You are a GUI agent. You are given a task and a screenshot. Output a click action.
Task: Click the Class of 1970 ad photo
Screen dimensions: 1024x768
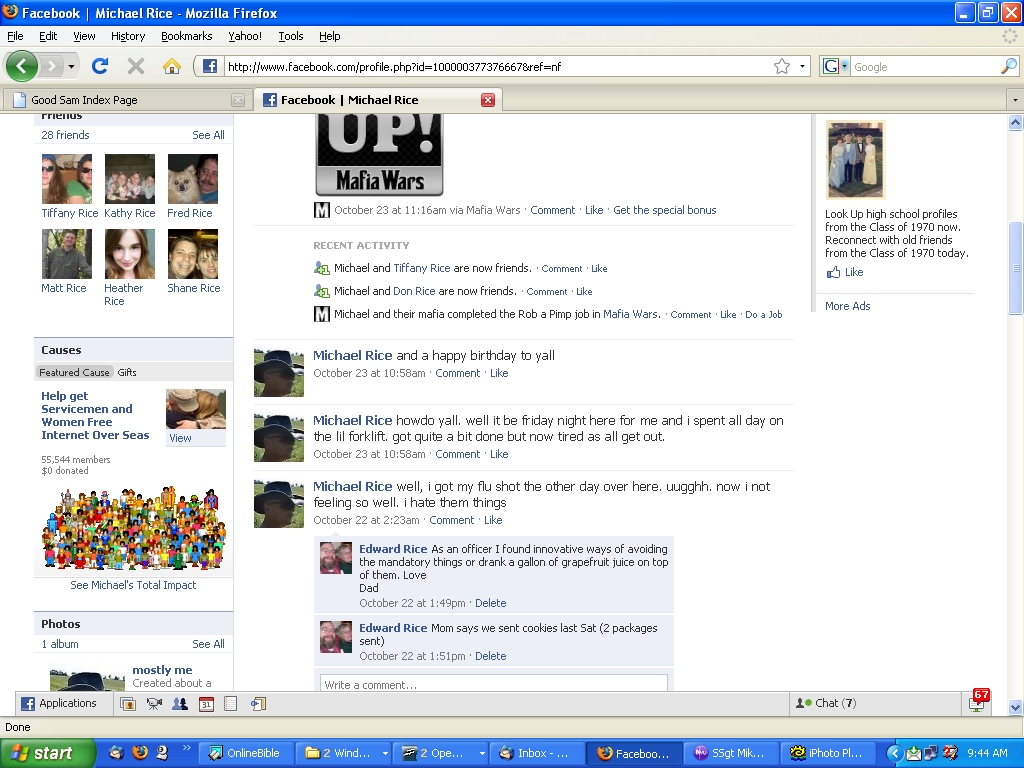[x=855, y=159]
